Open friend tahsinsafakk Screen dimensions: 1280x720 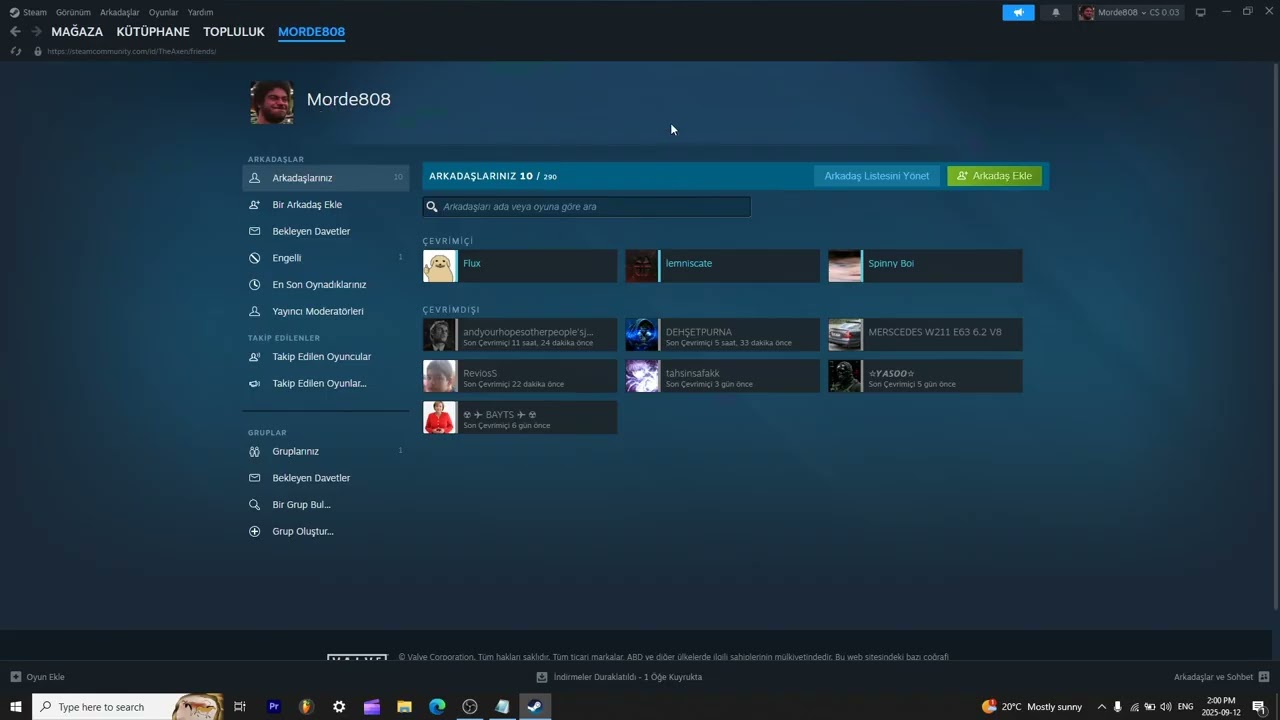(x=722, y=376)
